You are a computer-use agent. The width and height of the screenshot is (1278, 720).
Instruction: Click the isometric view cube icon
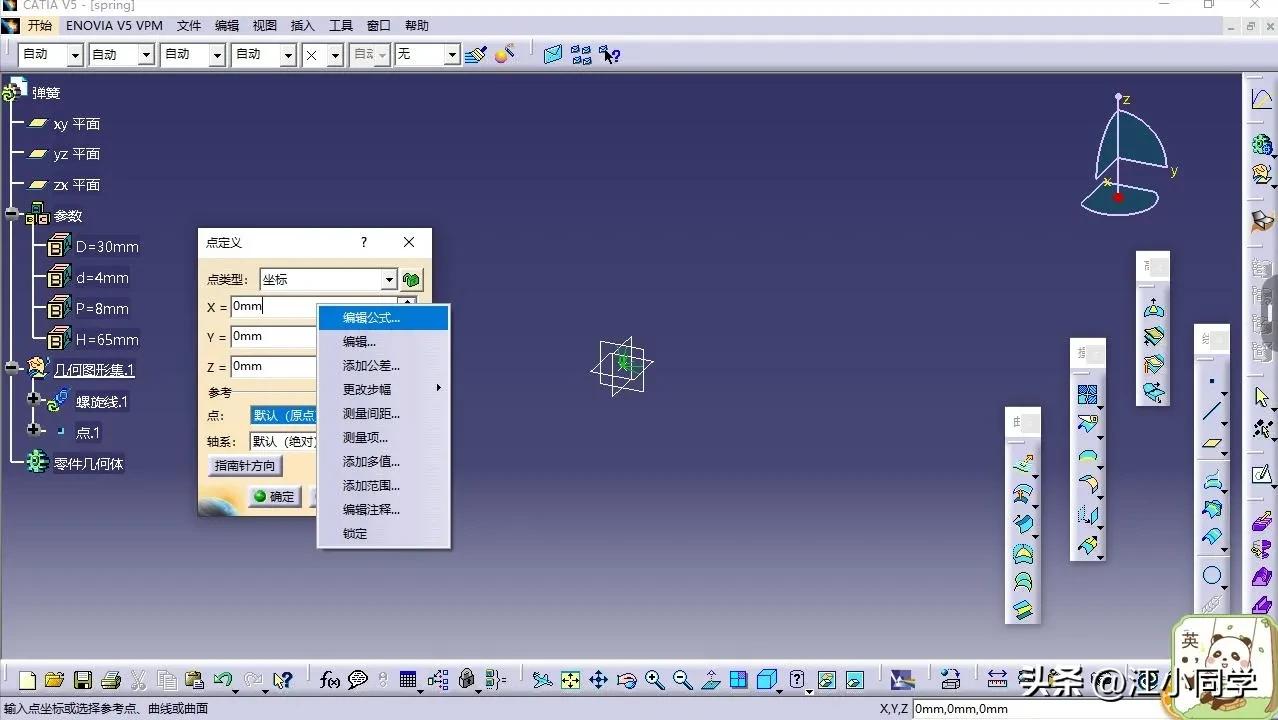[x=766, y=680]
